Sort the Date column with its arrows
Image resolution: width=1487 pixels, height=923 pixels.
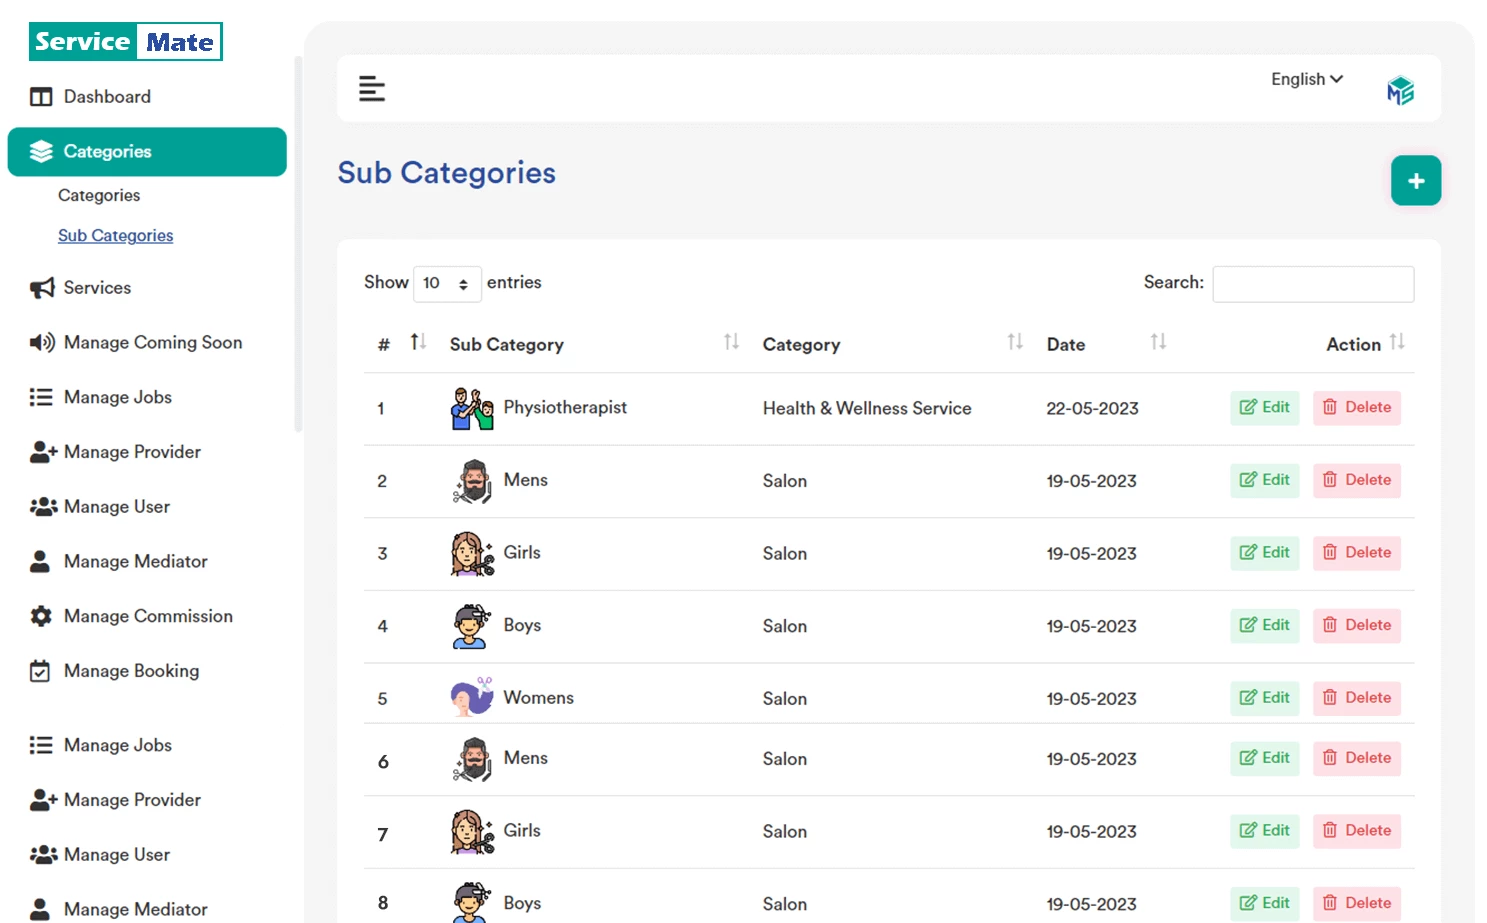(x=1158, y=342)
